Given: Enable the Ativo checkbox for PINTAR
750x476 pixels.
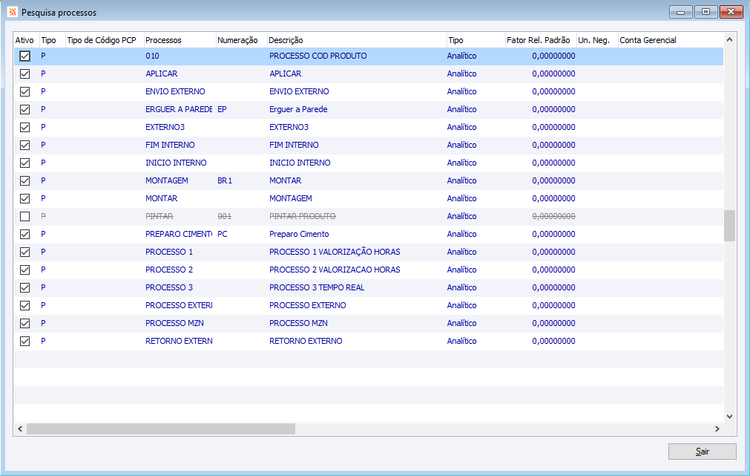Looking at the screenshot, I should point(25,217).
